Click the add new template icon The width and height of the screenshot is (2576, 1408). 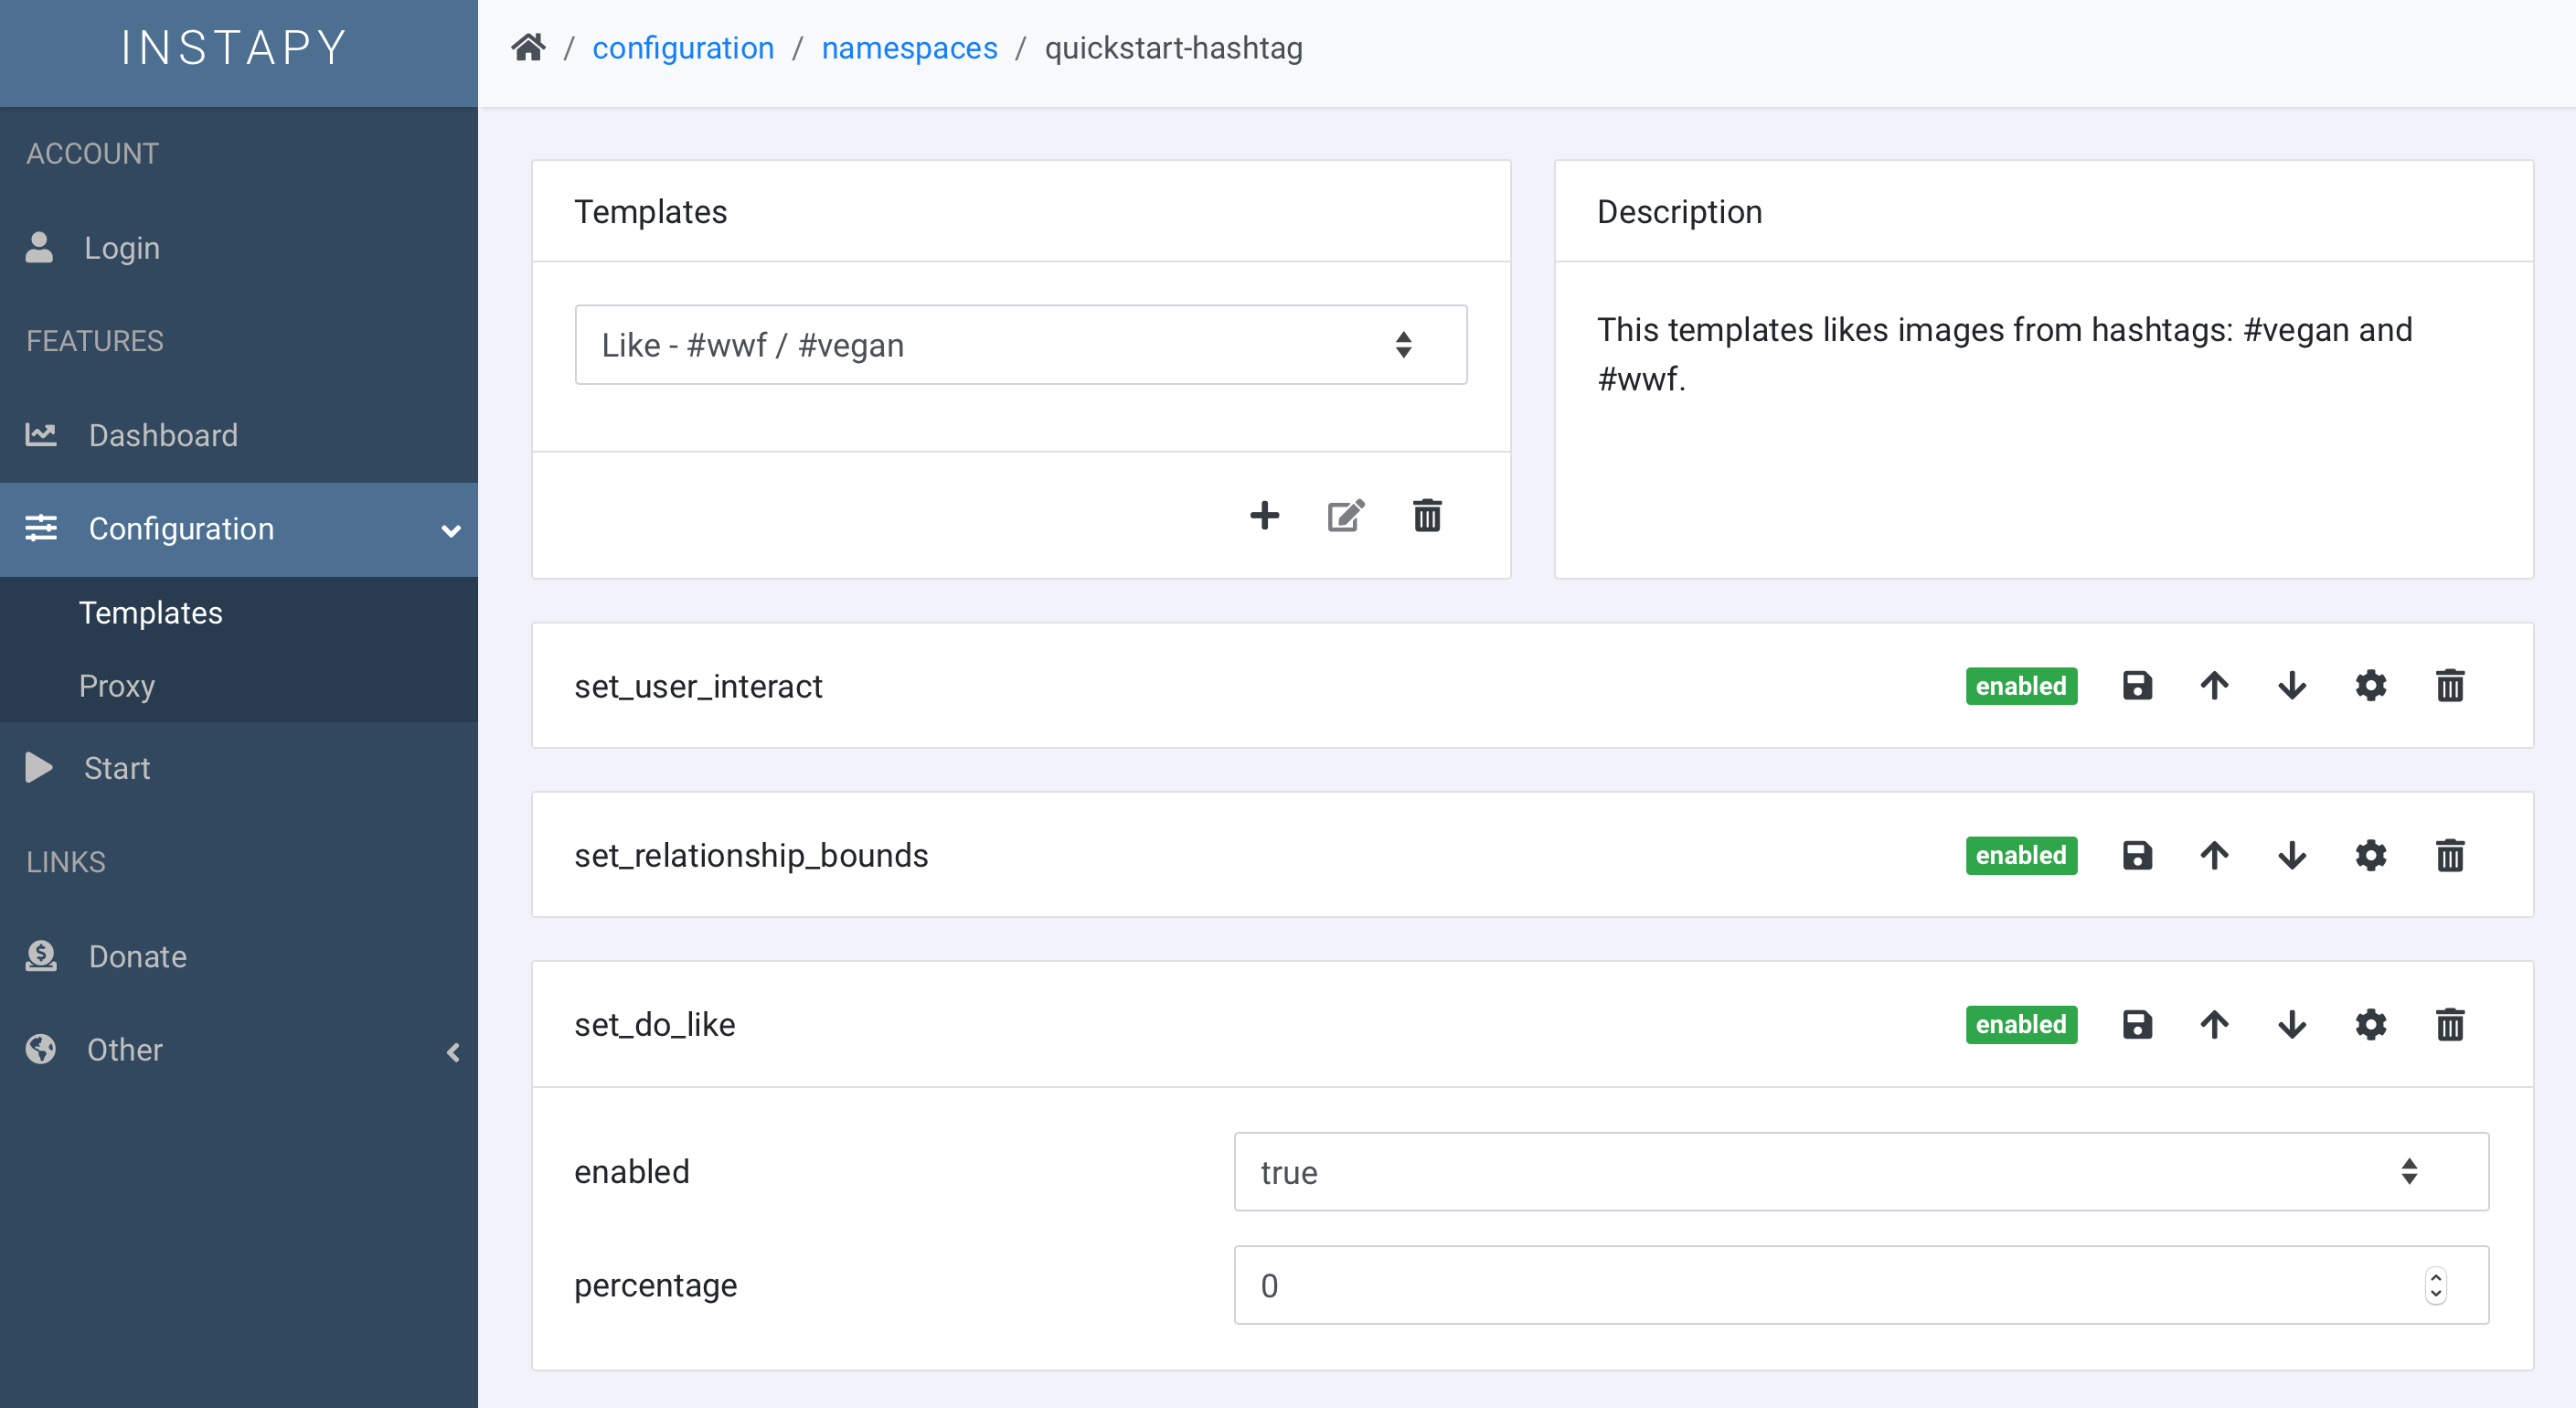1267,515
